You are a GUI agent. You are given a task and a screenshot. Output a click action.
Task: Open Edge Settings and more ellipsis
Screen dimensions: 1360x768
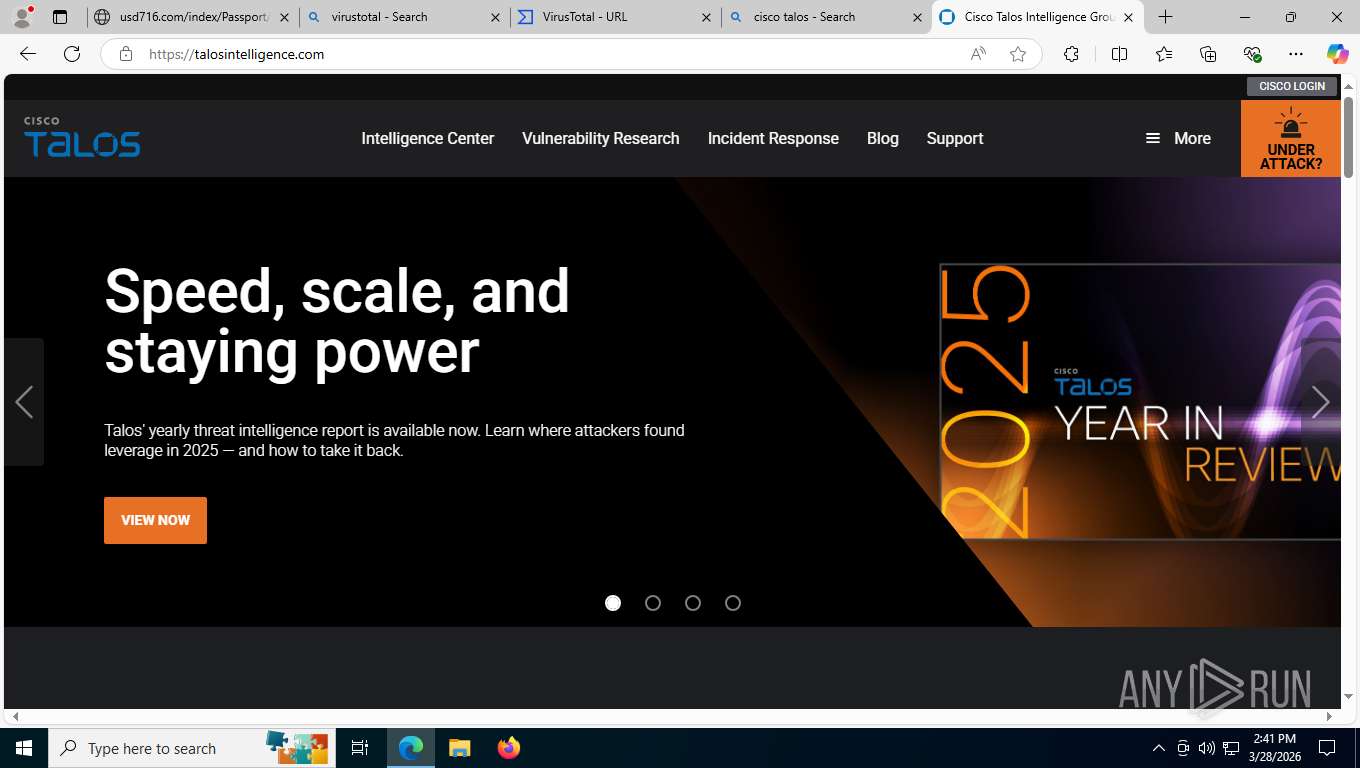coord(1296,54)
